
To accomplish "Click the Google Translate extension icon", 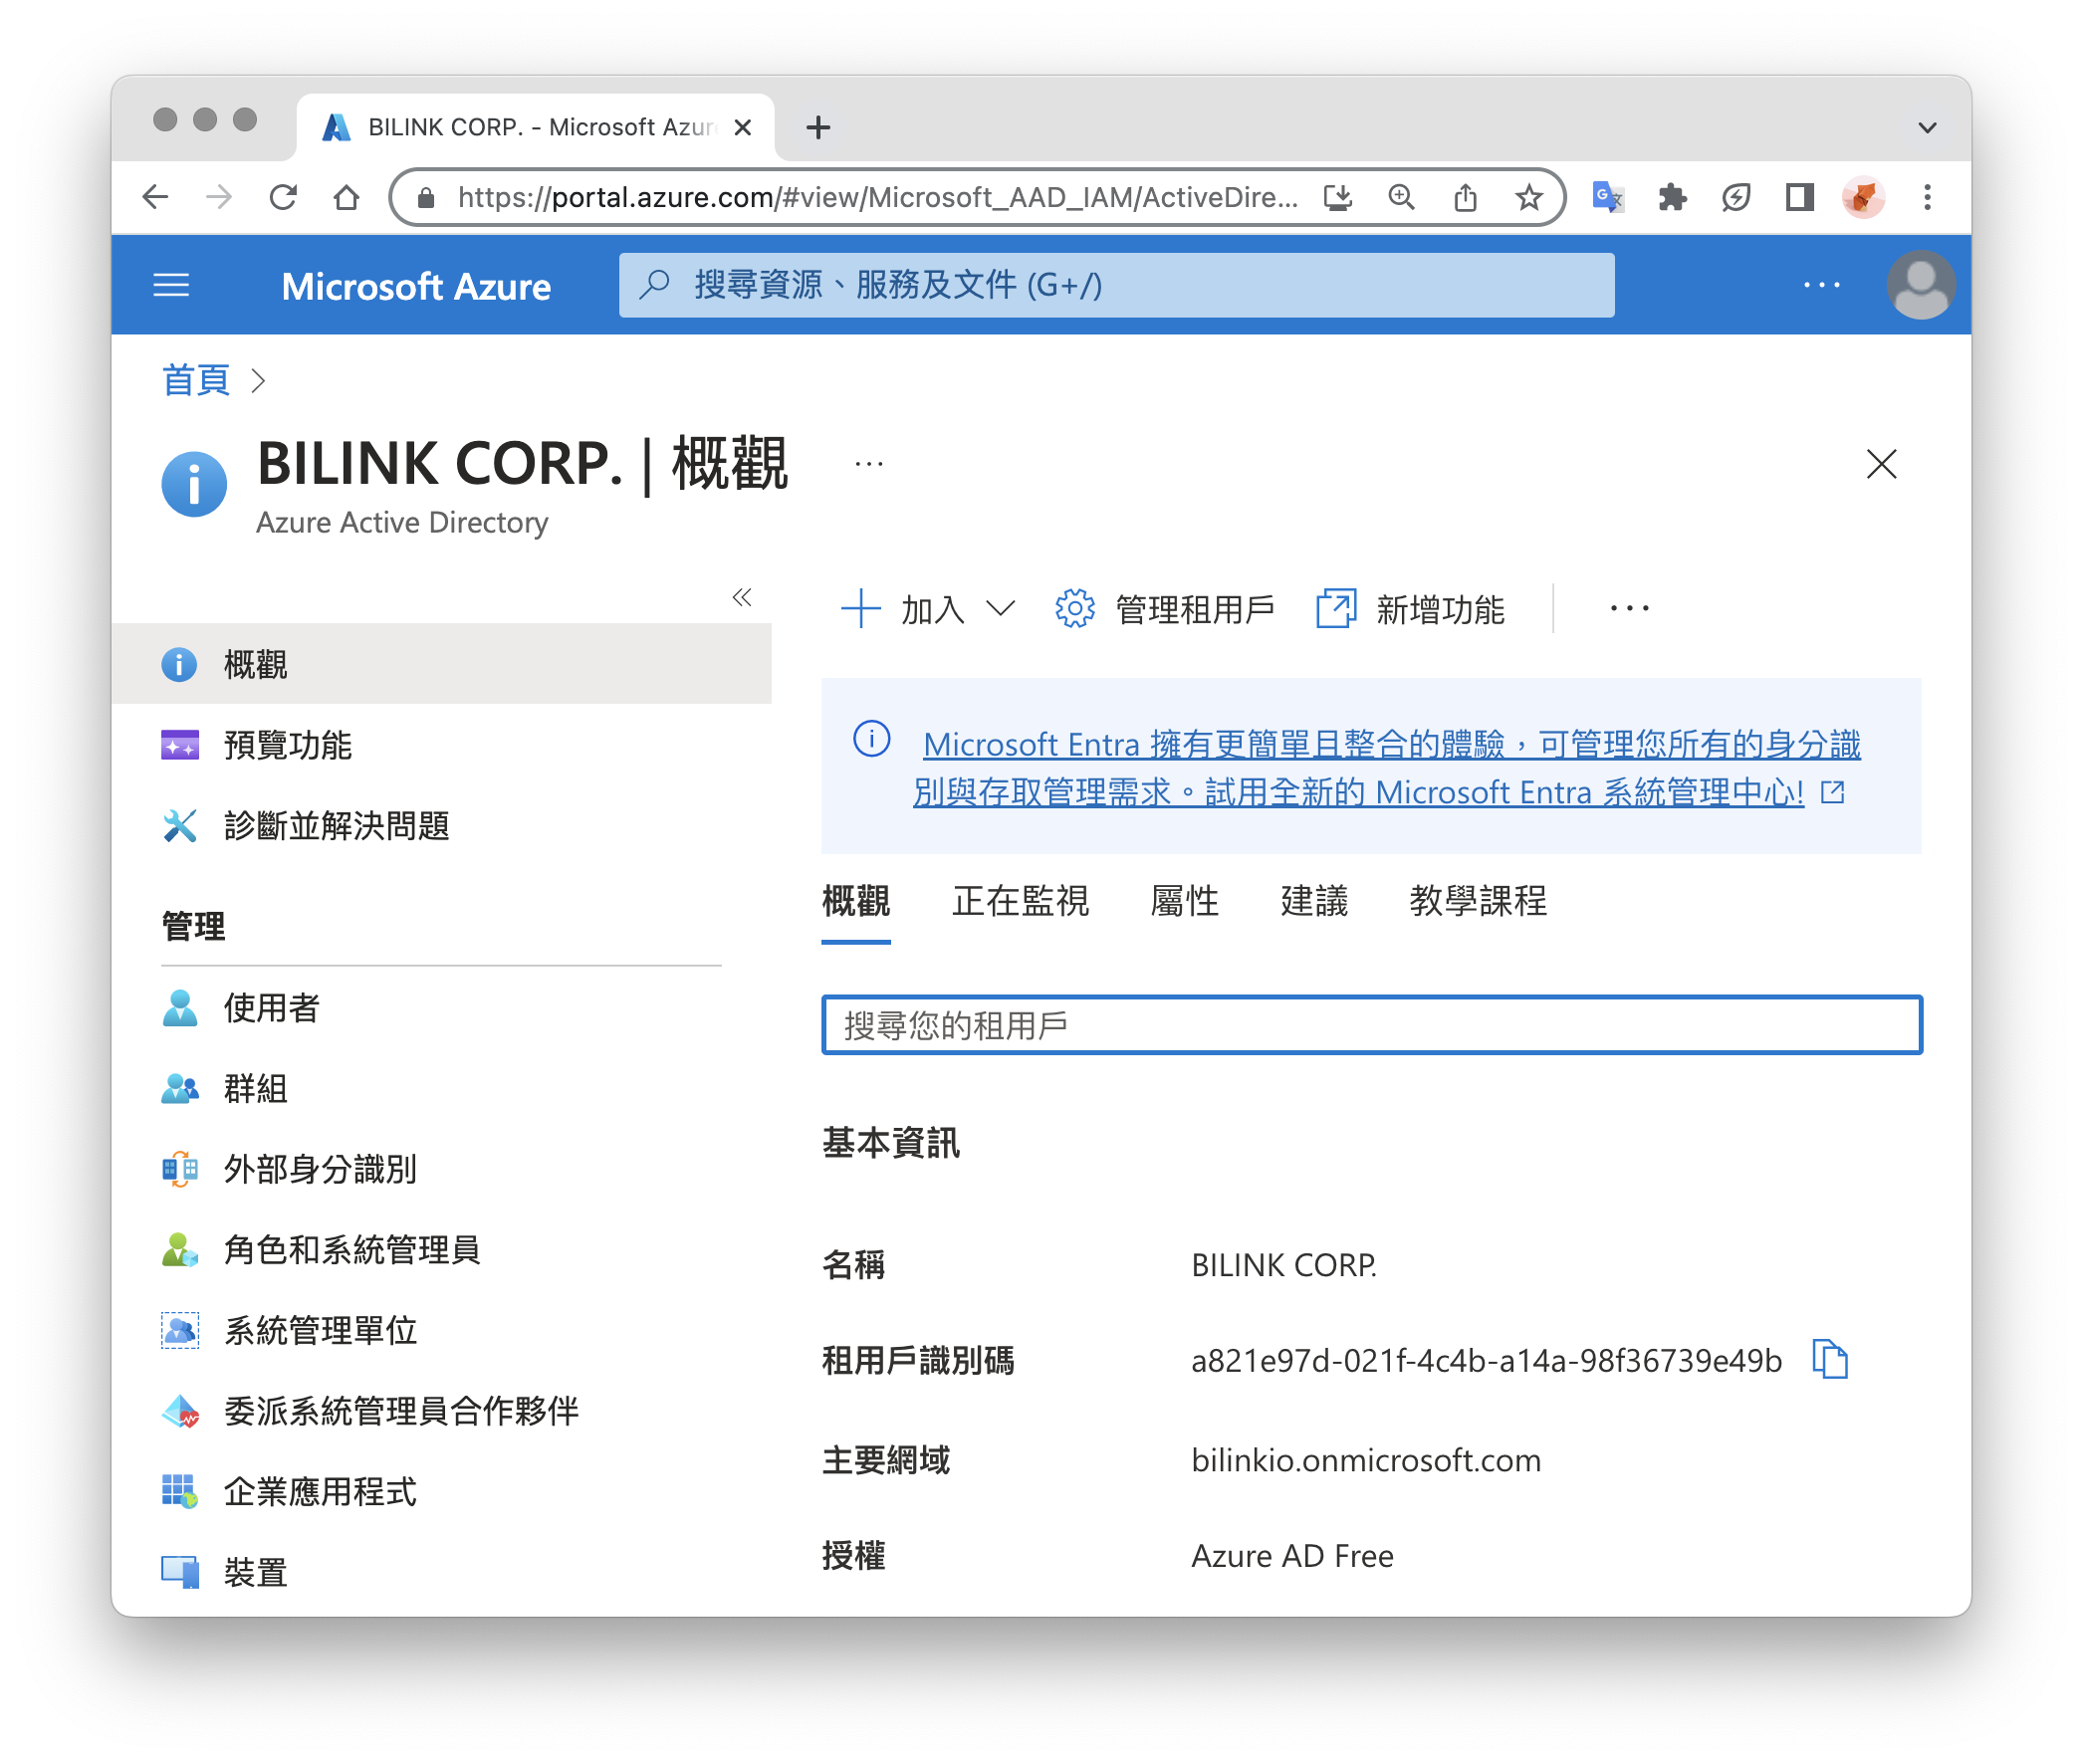I will [x=1607, y=197].
